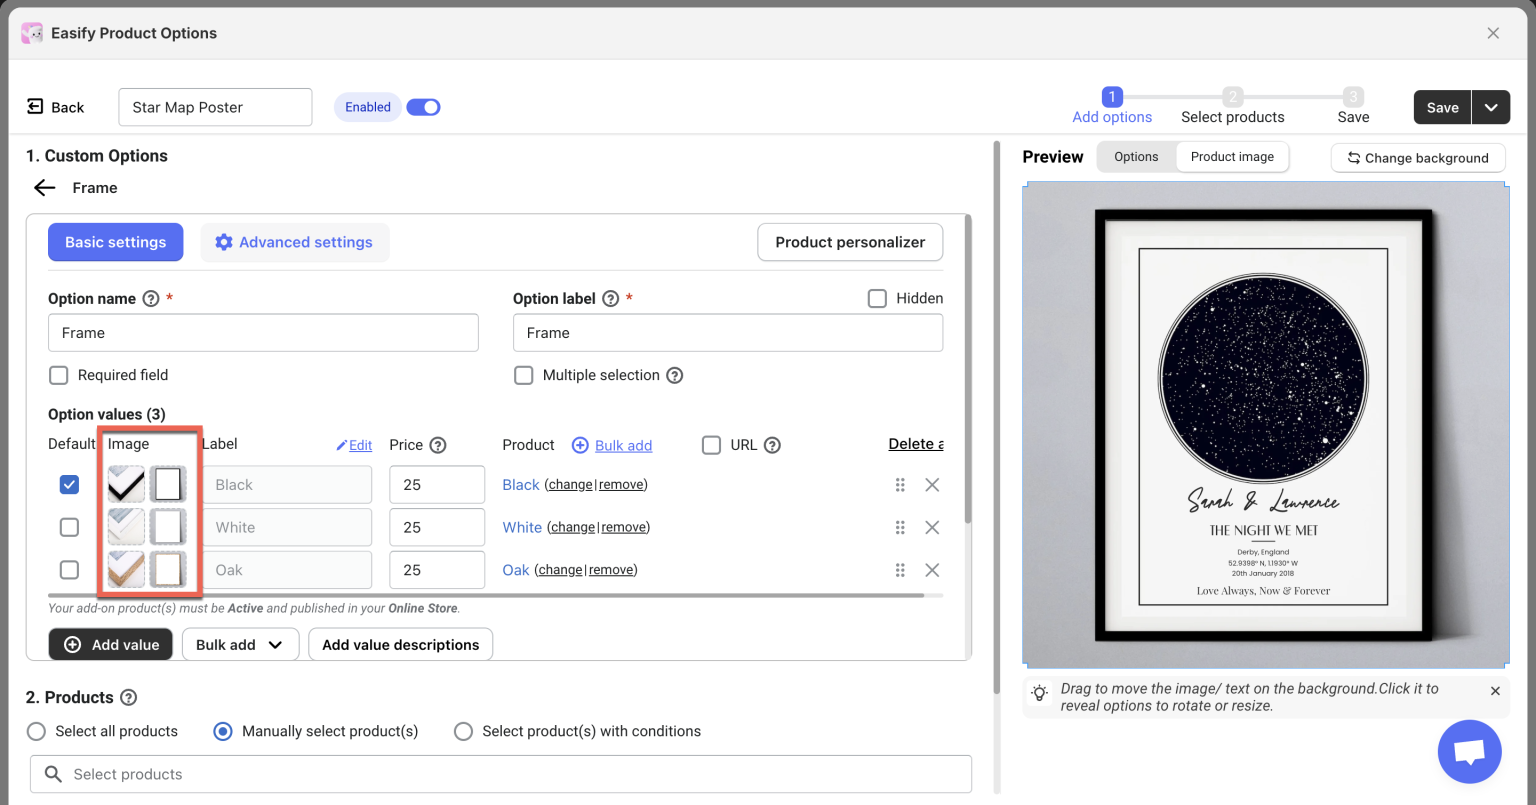Click the Price help icon

438,445
